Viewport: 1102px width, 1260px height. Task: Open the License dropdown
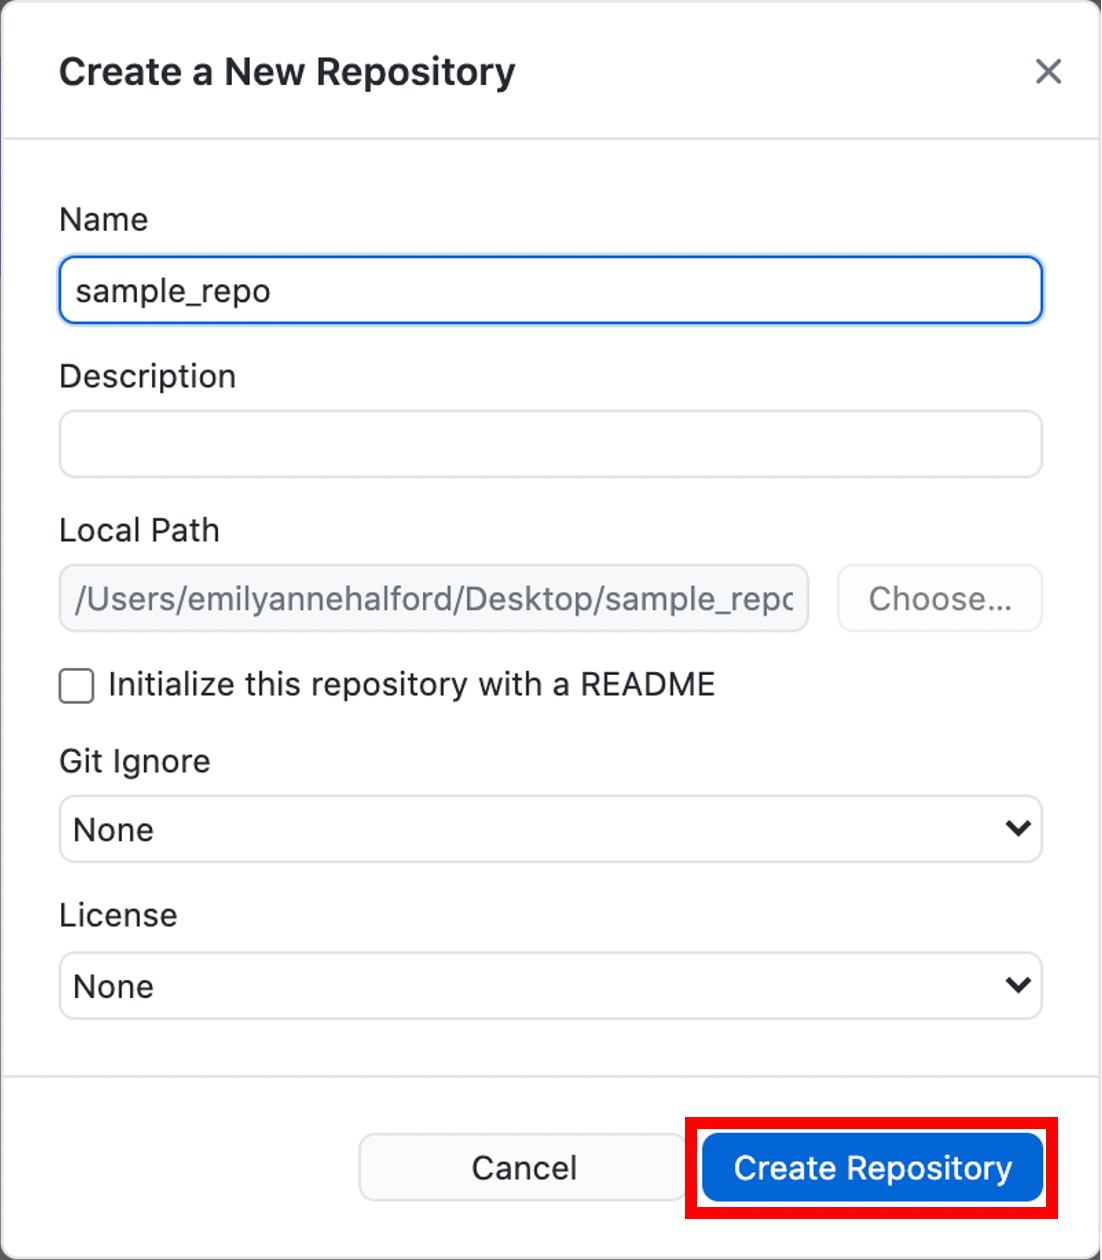[x=550, y=986]
